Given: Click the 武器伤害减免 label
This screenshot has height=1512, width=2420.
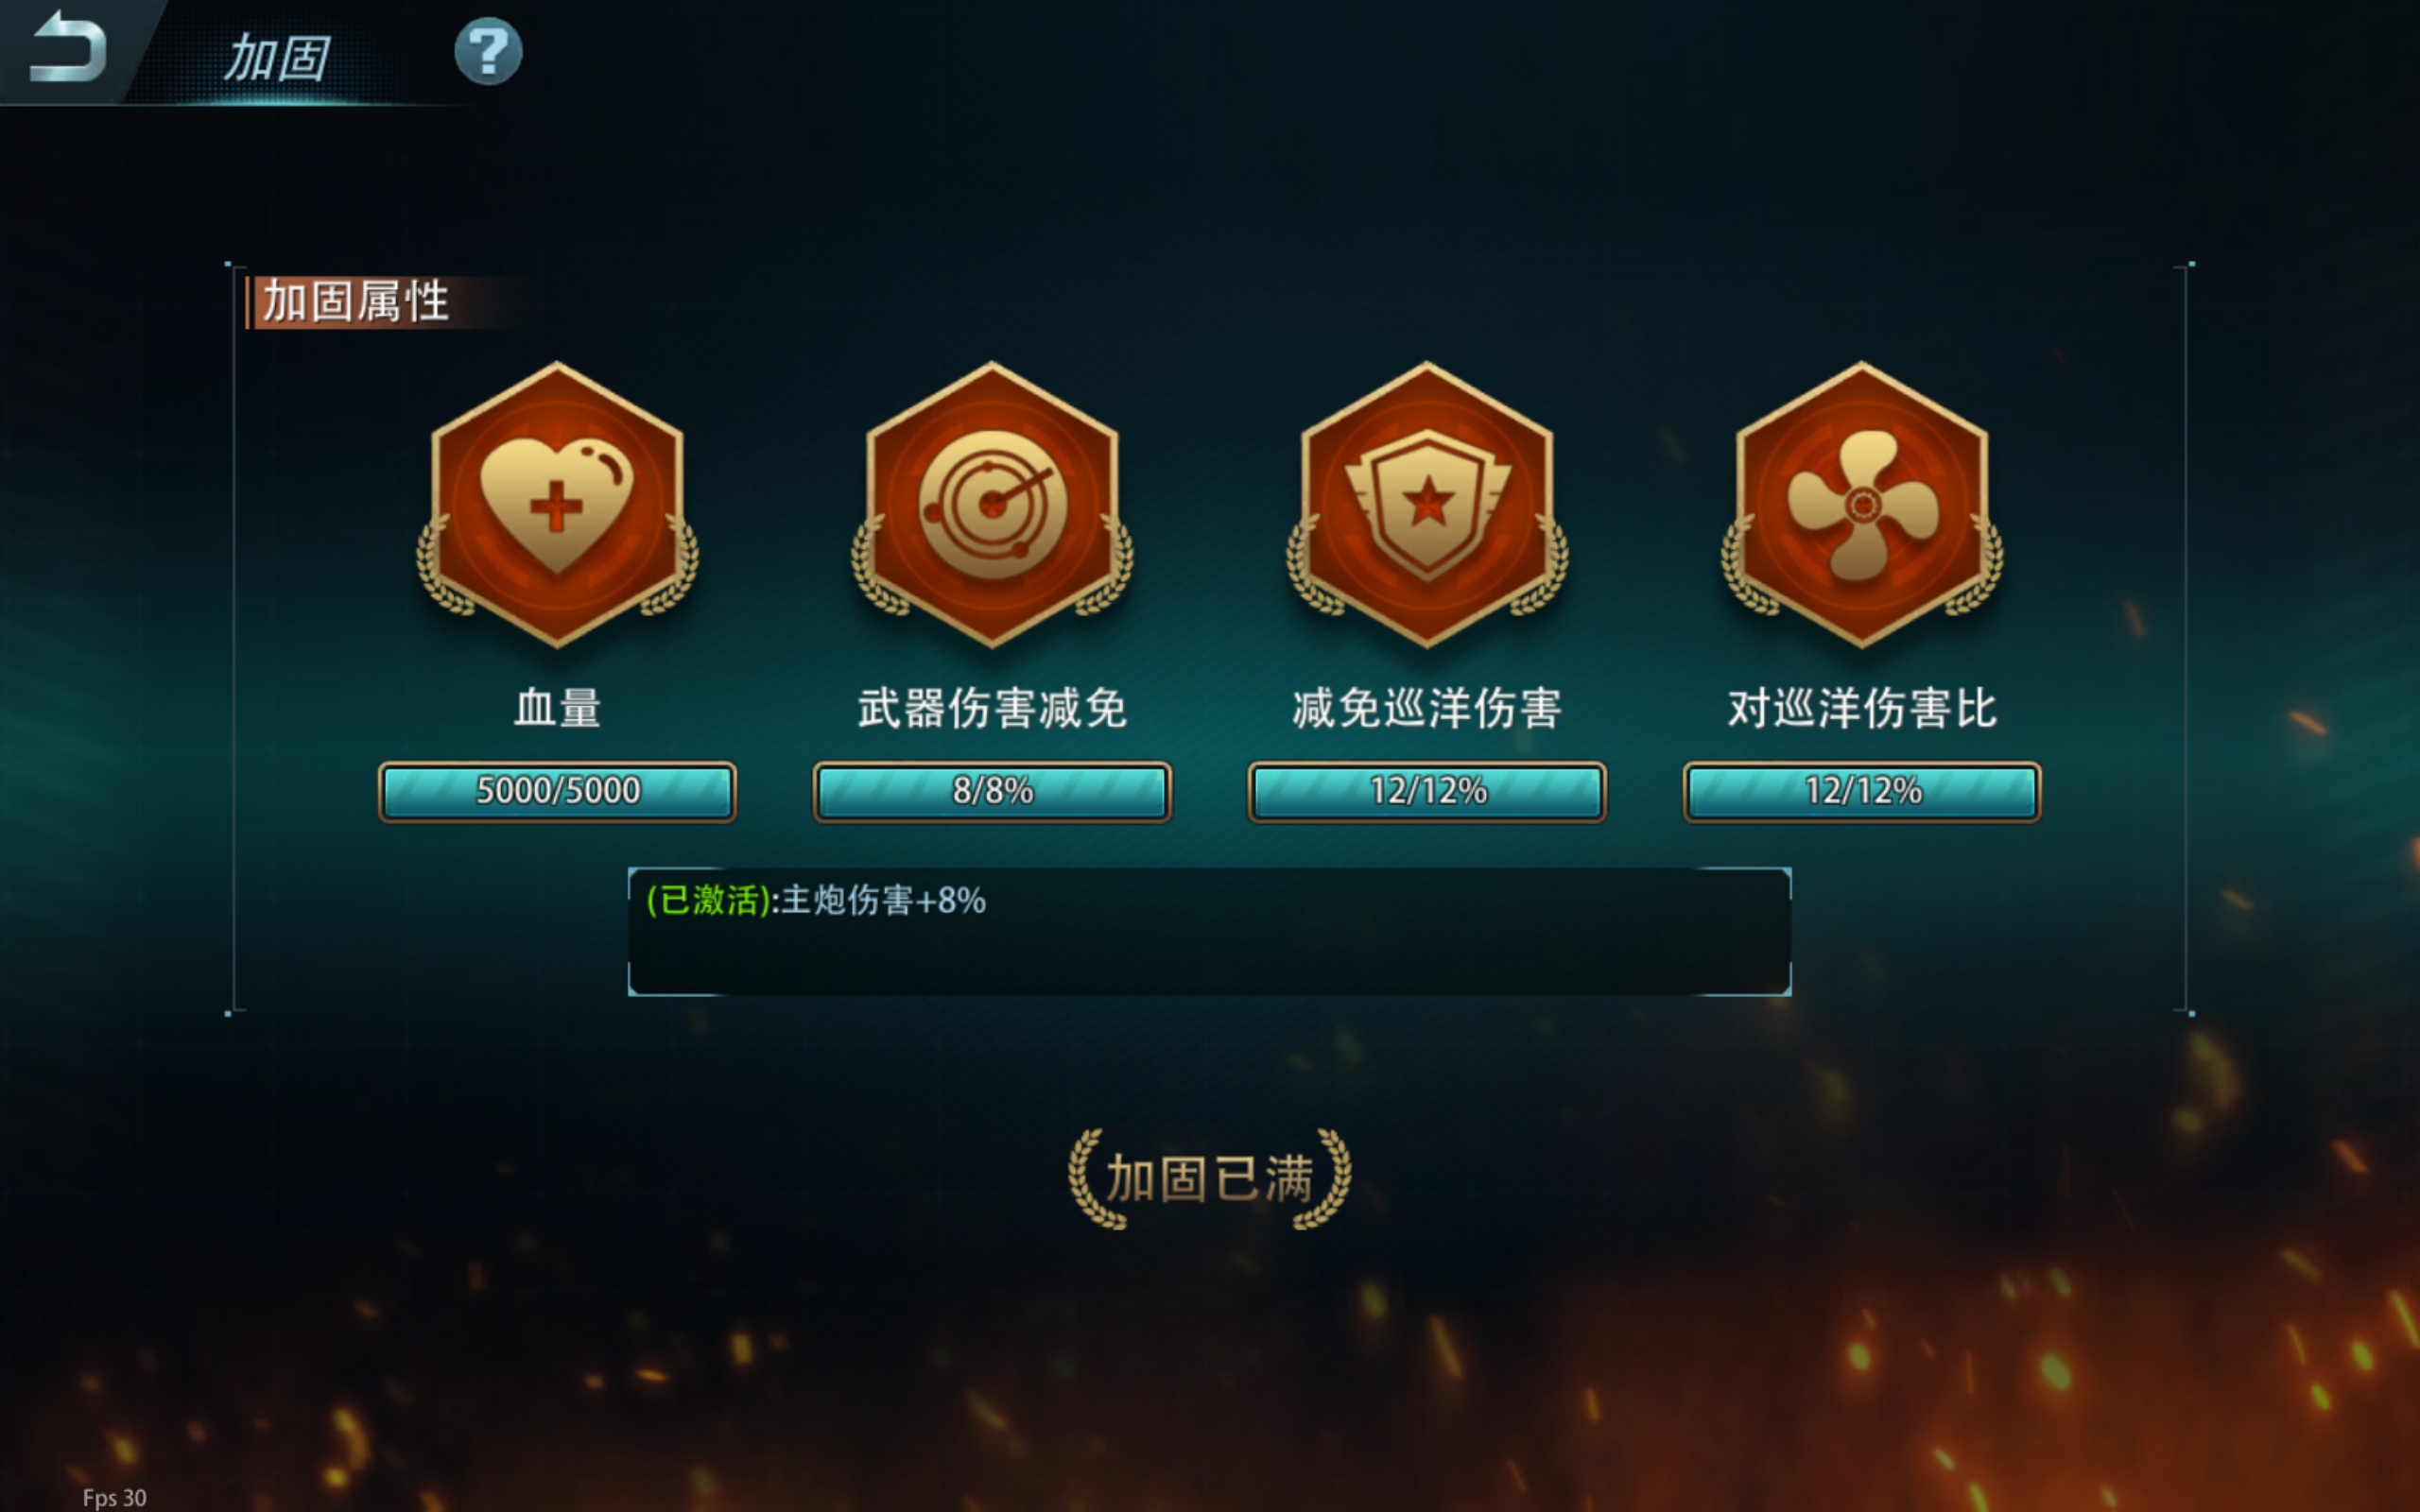Looking at the screenshot, I should [x=992, y=708].
